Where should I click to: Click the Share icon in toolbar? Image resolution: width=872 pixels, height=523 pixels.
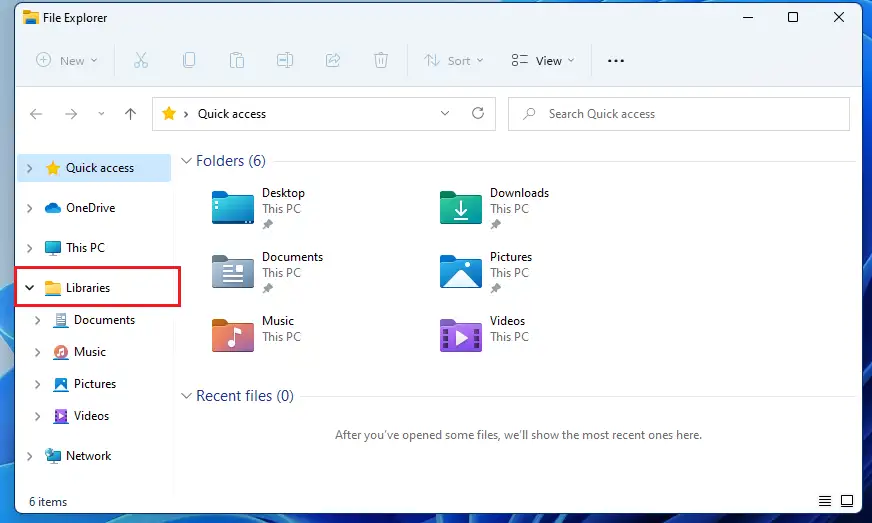point(333,60)
